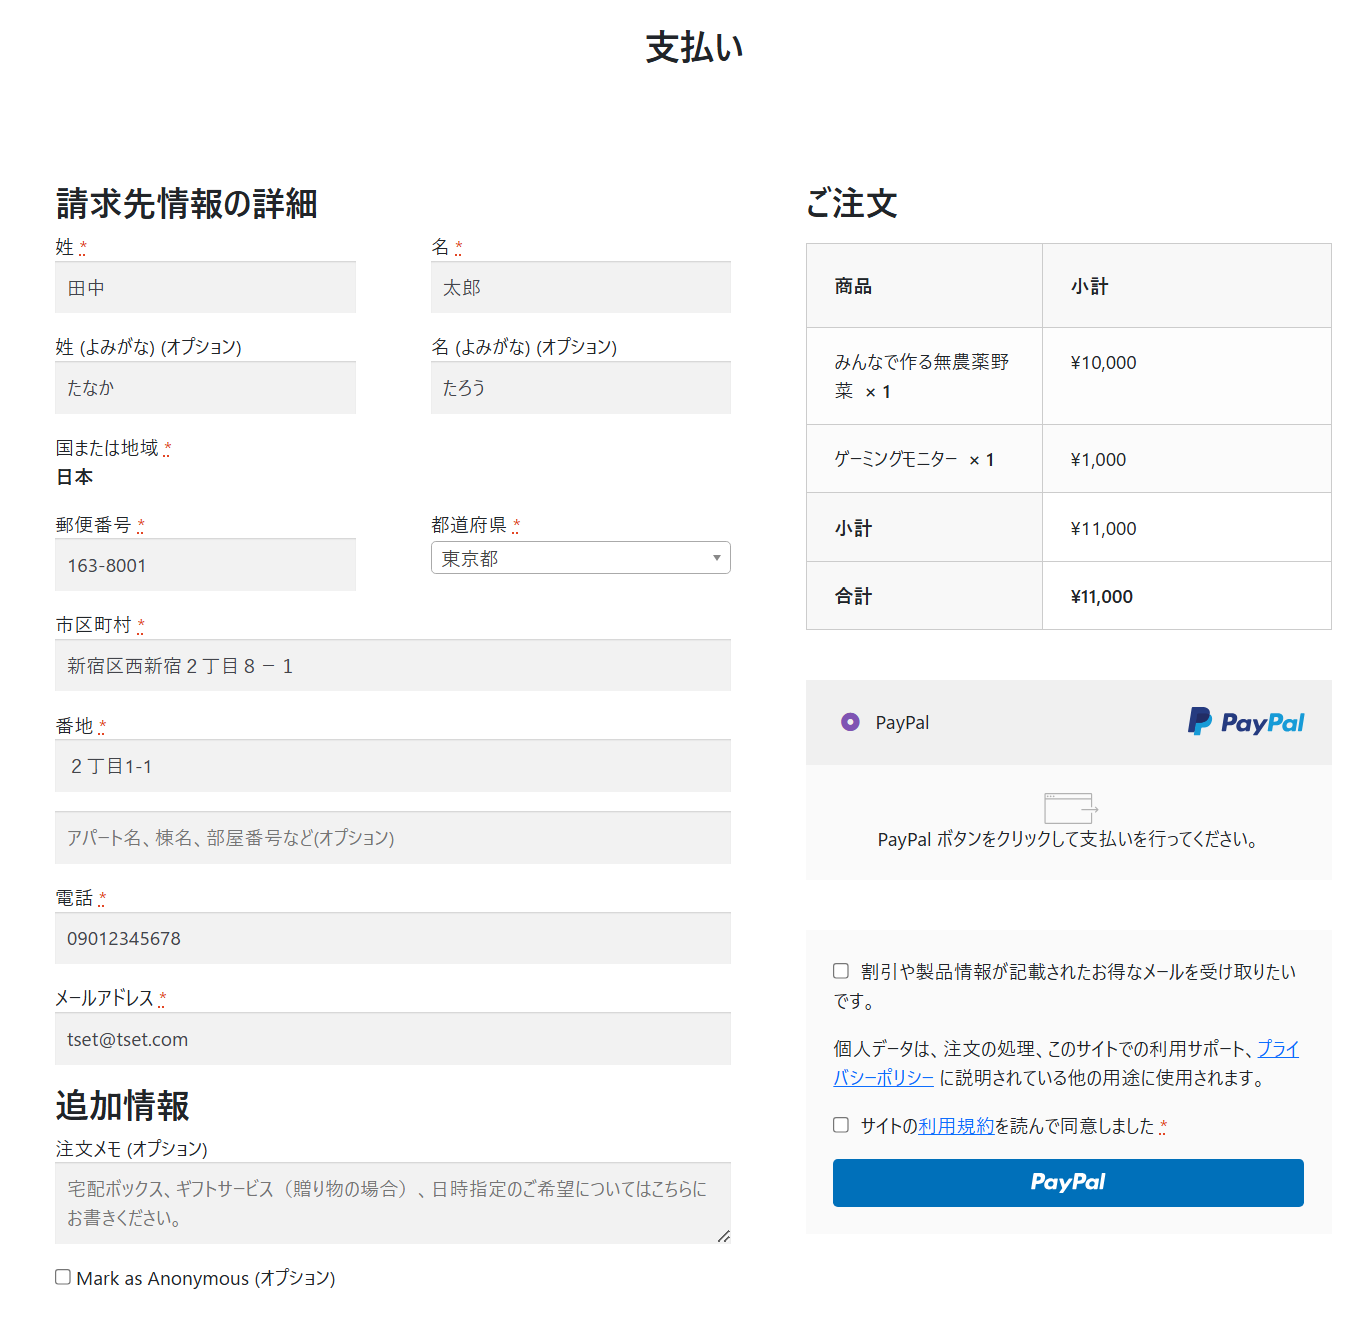Click the PayPal logo in payment method
This screenshot has width=1368, height=1321.
click(1245, 722)
